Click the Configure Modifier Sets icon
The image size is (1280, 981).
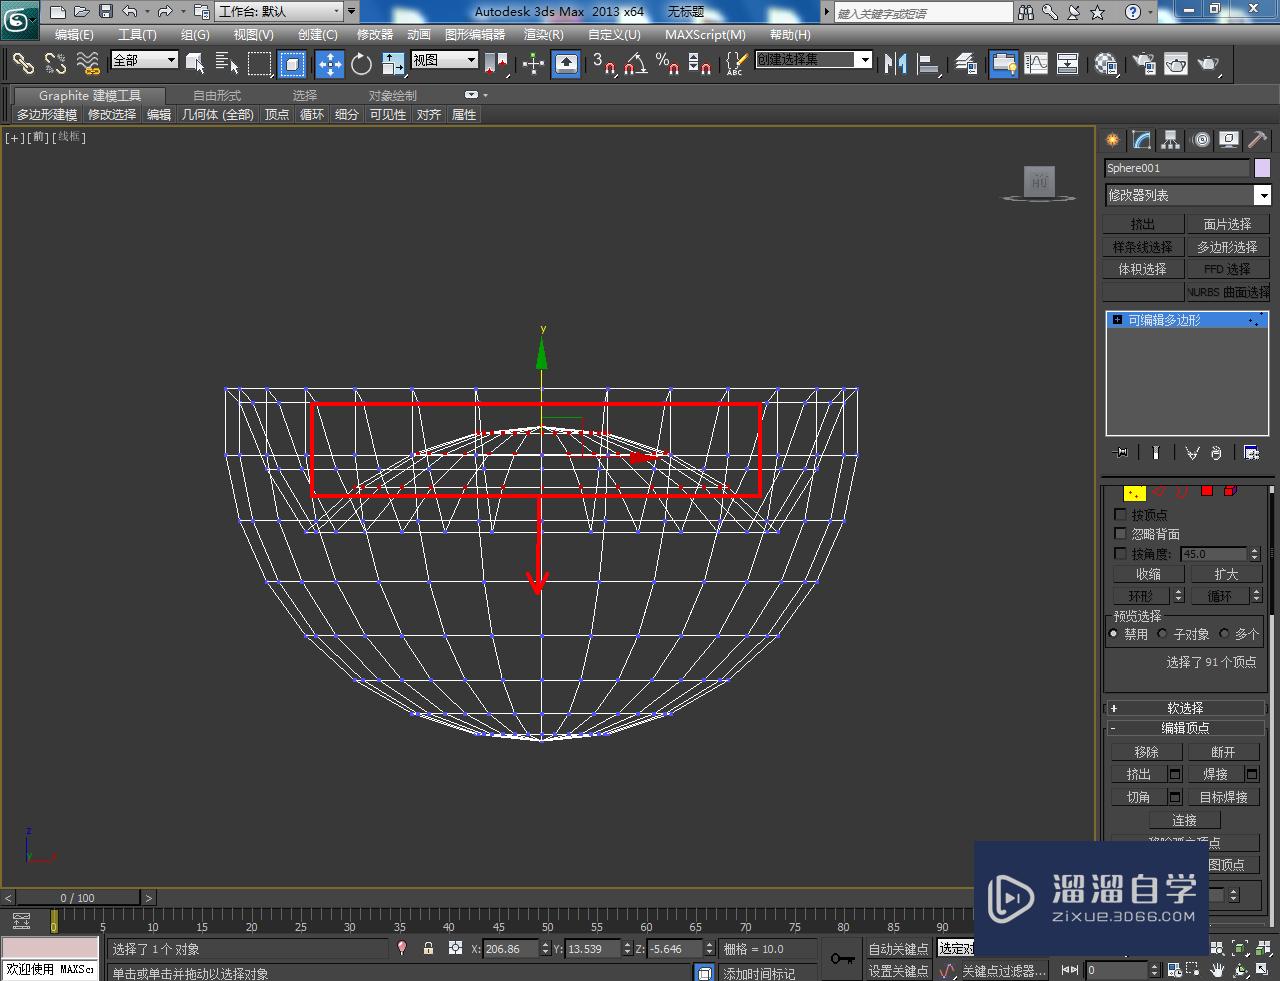[1251, 453]
